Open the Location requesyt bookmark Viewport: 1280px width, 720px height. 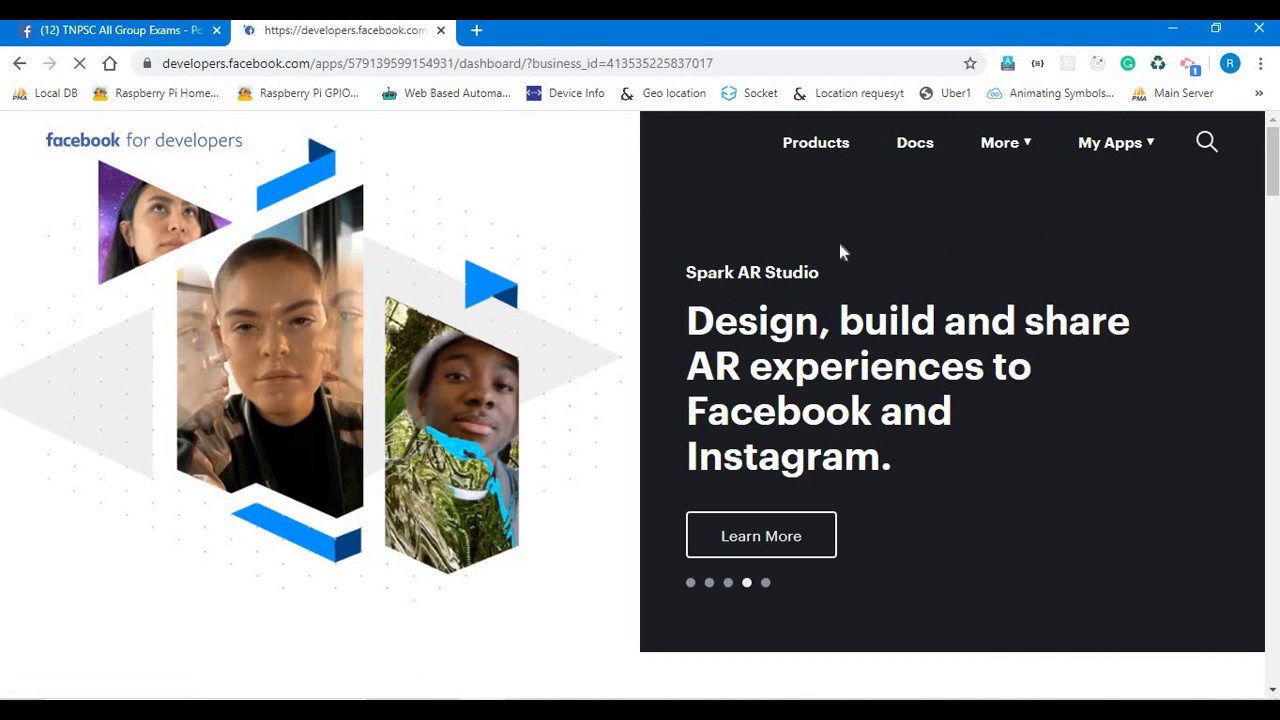[x=849, y=93]
